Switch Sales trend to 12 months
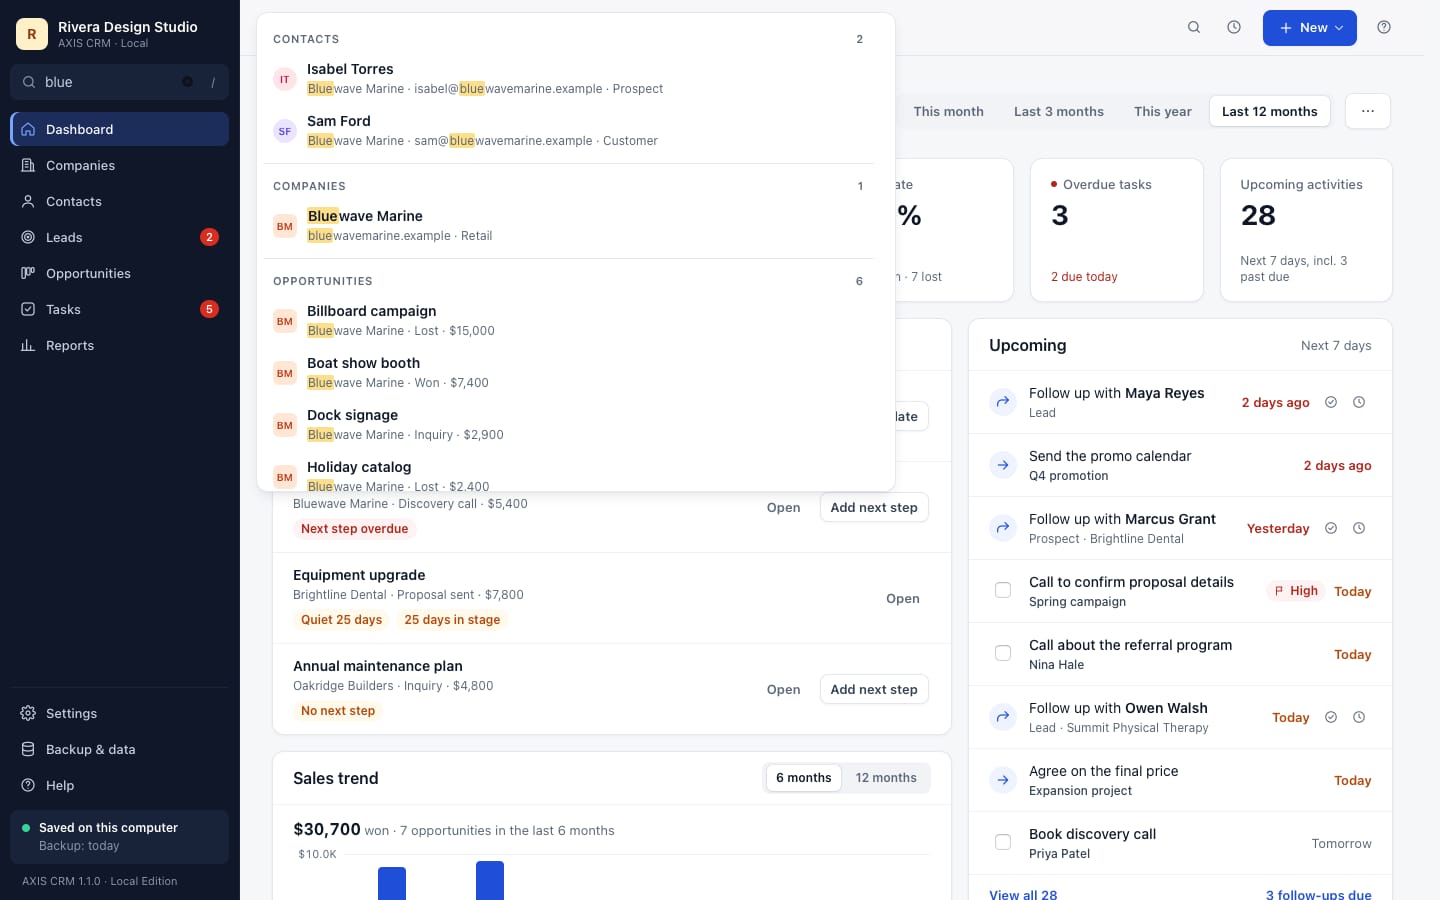This screenshot has height=900, width=1440. click(886, 778)
